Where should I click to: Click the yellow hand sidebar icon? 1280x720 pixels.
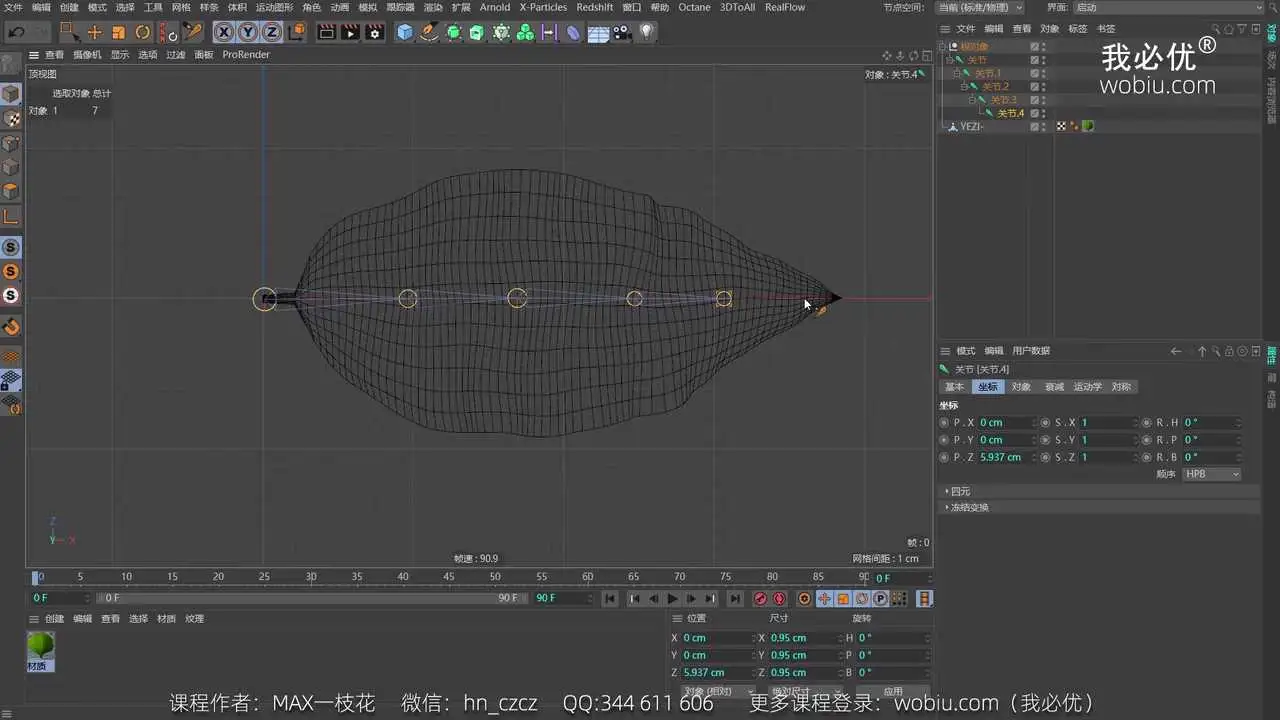(x=11, y=326)
